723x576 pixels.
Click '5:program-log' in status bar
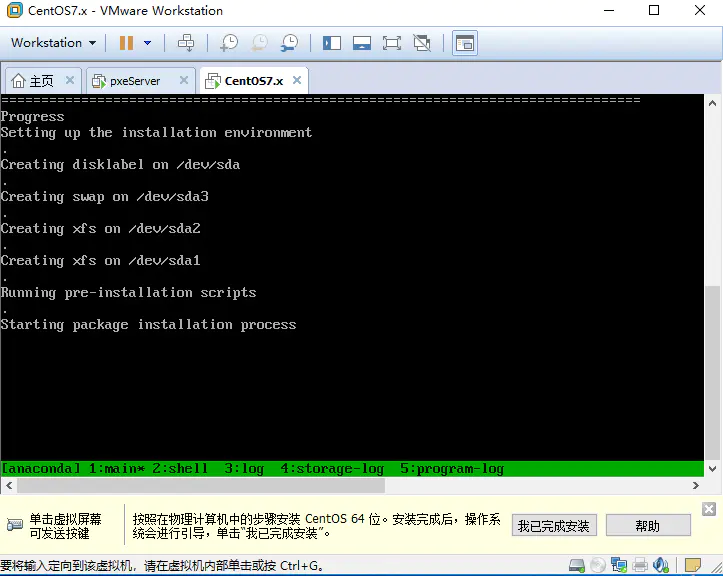[452, 469]
